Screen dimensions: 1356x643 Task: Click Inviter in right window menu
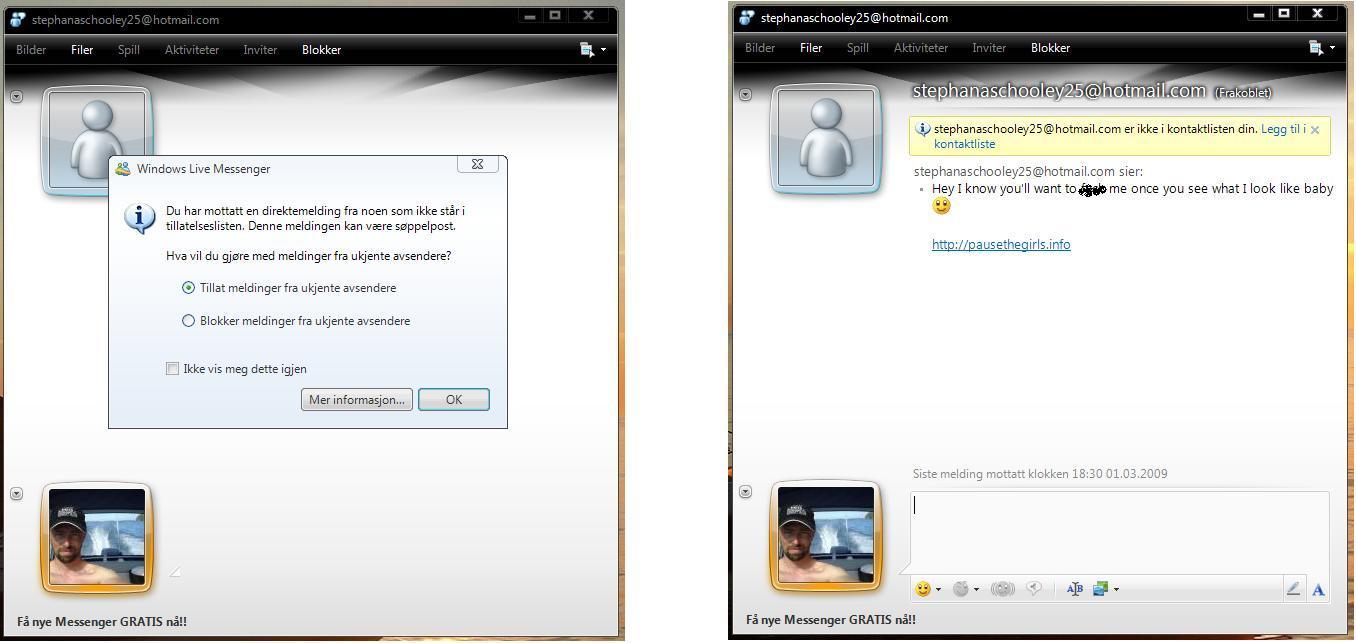click(x=989, y=48)
